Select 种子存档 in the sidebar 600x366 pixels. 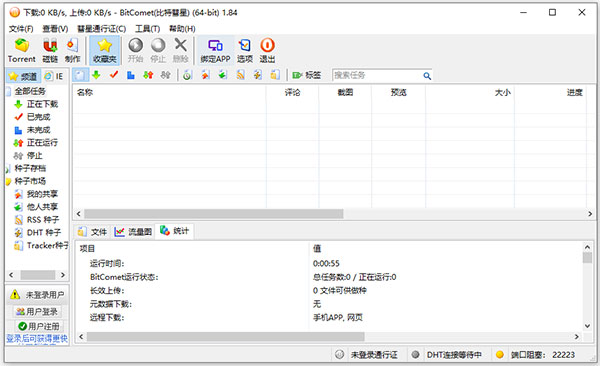click(x=30, y=168)
